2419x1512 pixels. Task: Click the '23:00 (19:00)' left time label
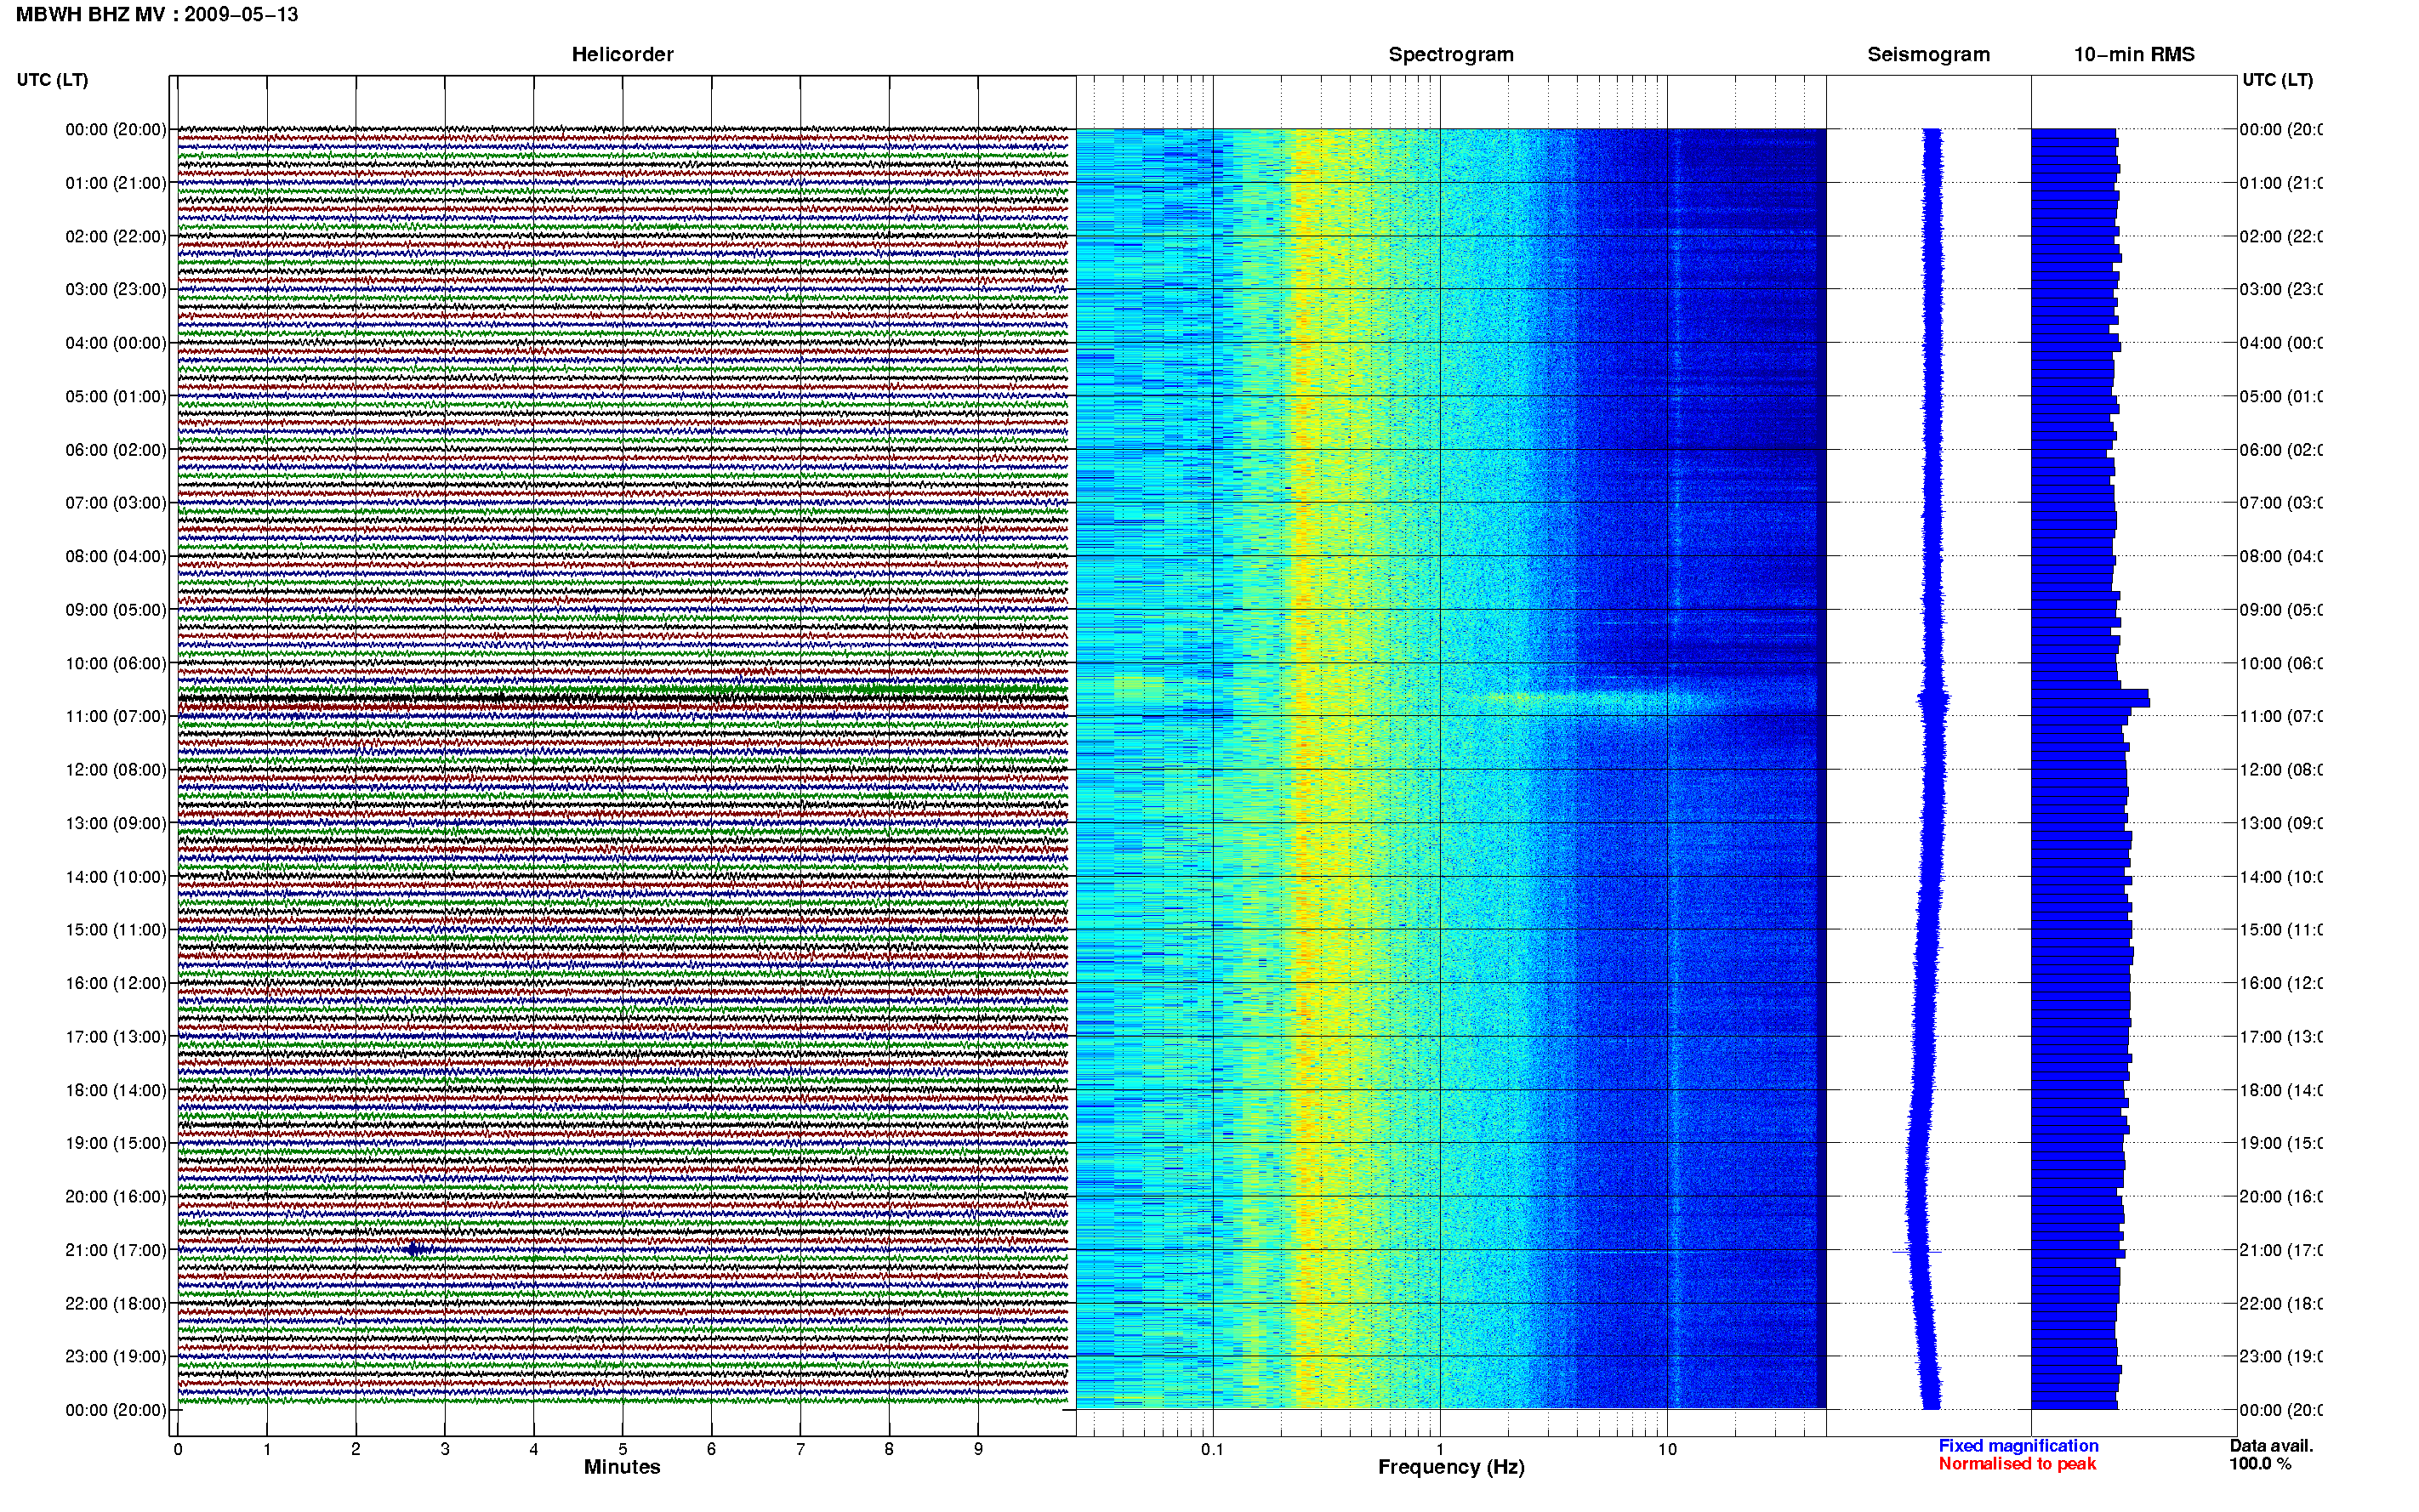pyautogui.click(x=116, y=1357)
